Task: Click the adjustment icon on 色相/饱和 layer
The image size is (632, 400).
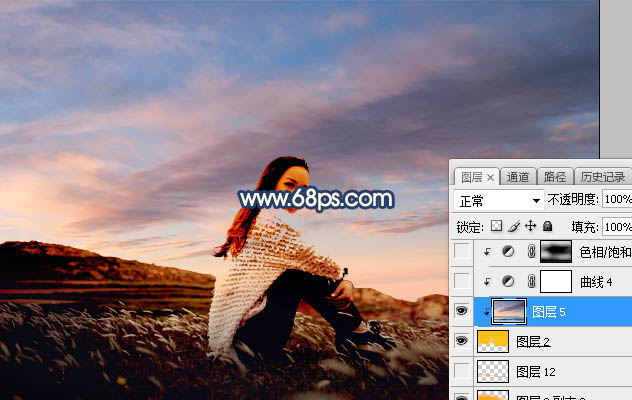Action: pos(508,252)
